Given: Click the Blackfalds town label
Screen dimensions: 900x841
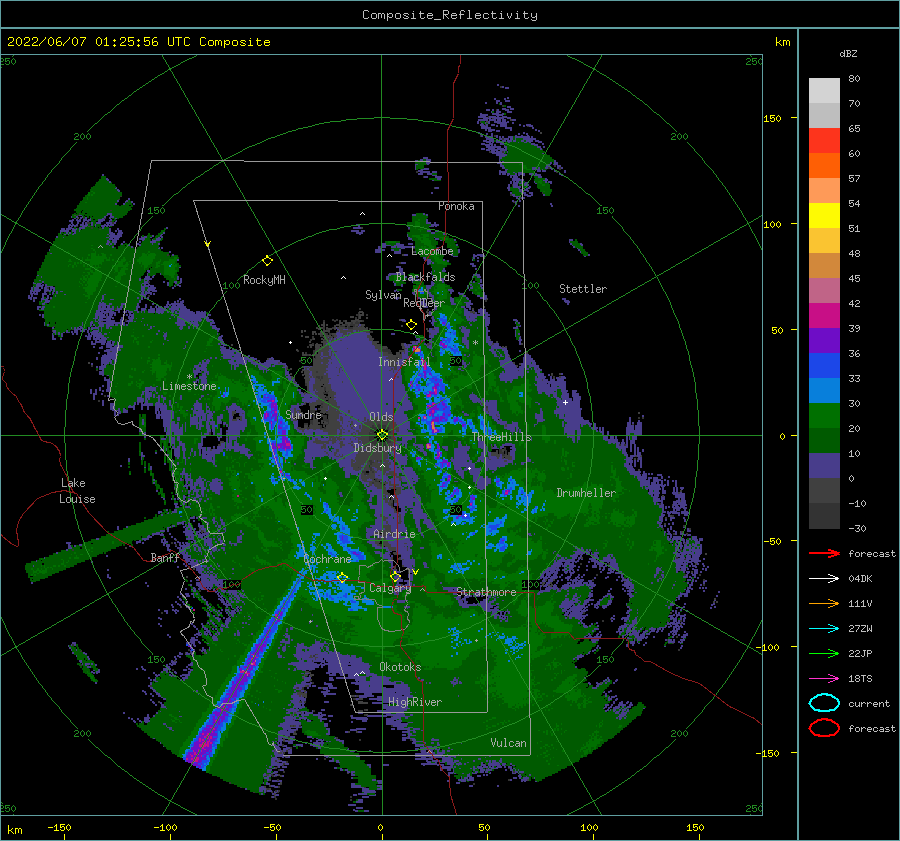Looking at the screenshot, I should tap(425, 277).
